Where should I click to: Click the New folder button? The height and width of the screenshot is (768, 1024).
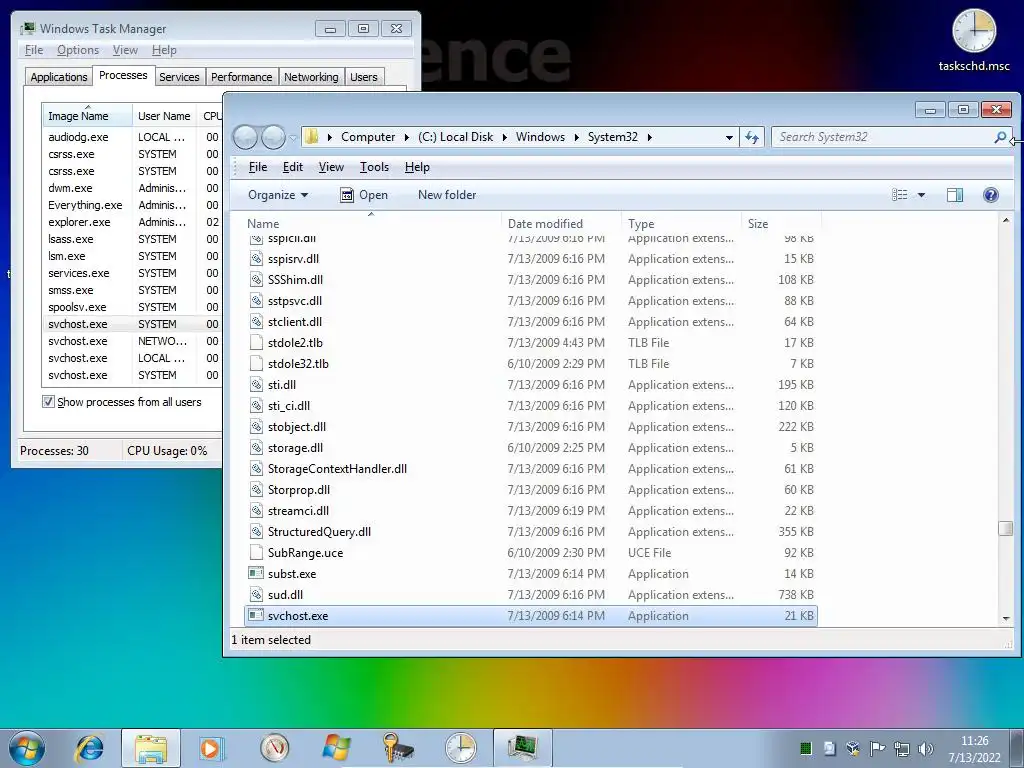pyautogui.click(x=447, y=195)
